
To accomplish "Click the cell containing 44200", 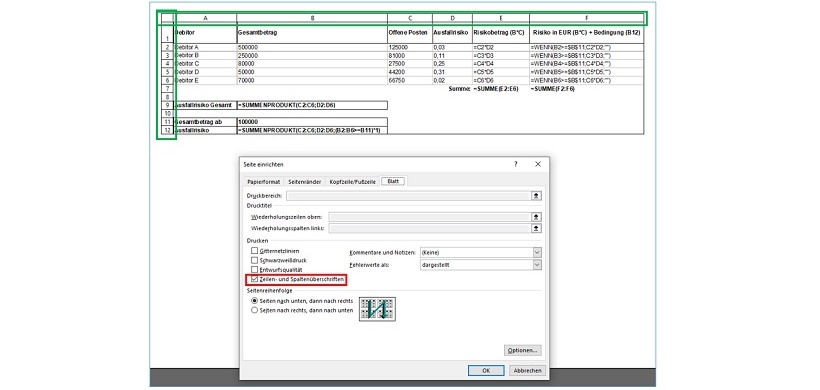I will [410, 72].
